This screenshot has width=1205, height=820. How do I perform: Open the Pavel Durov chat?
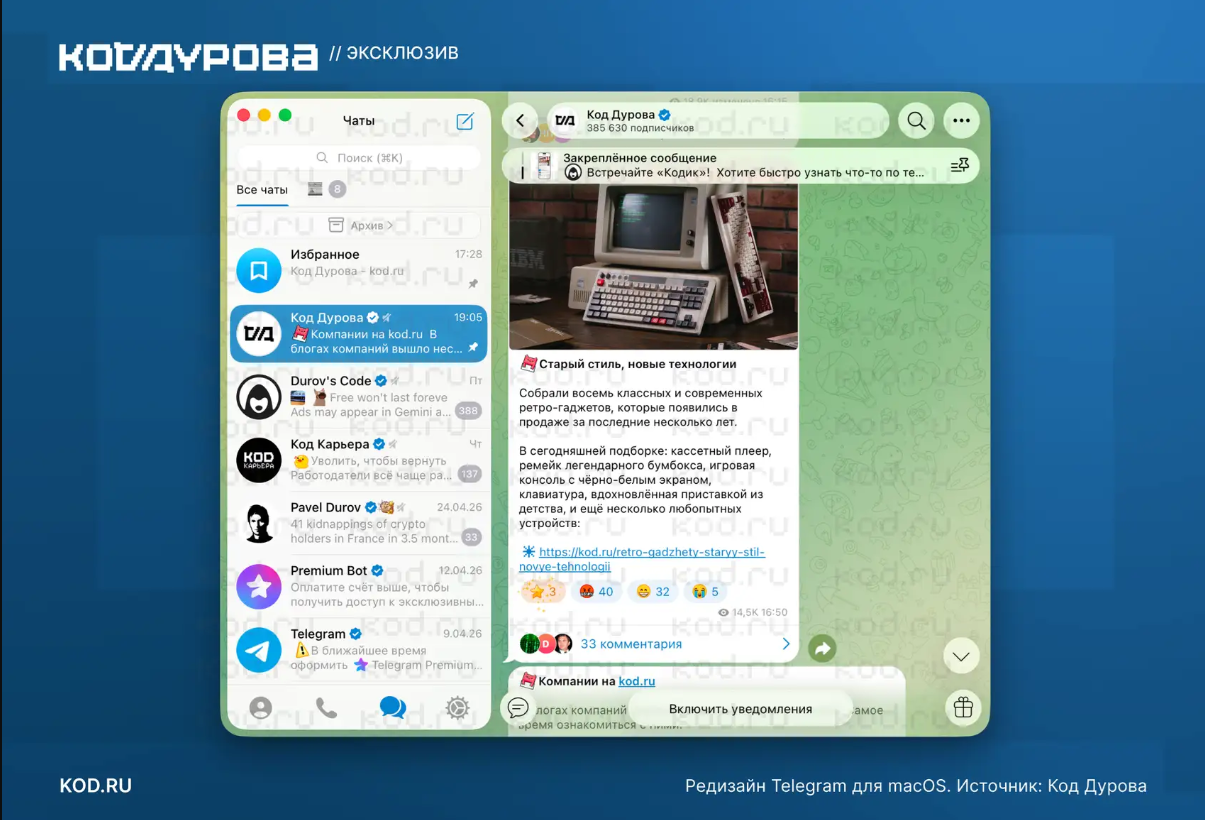(x=359, y=522)
